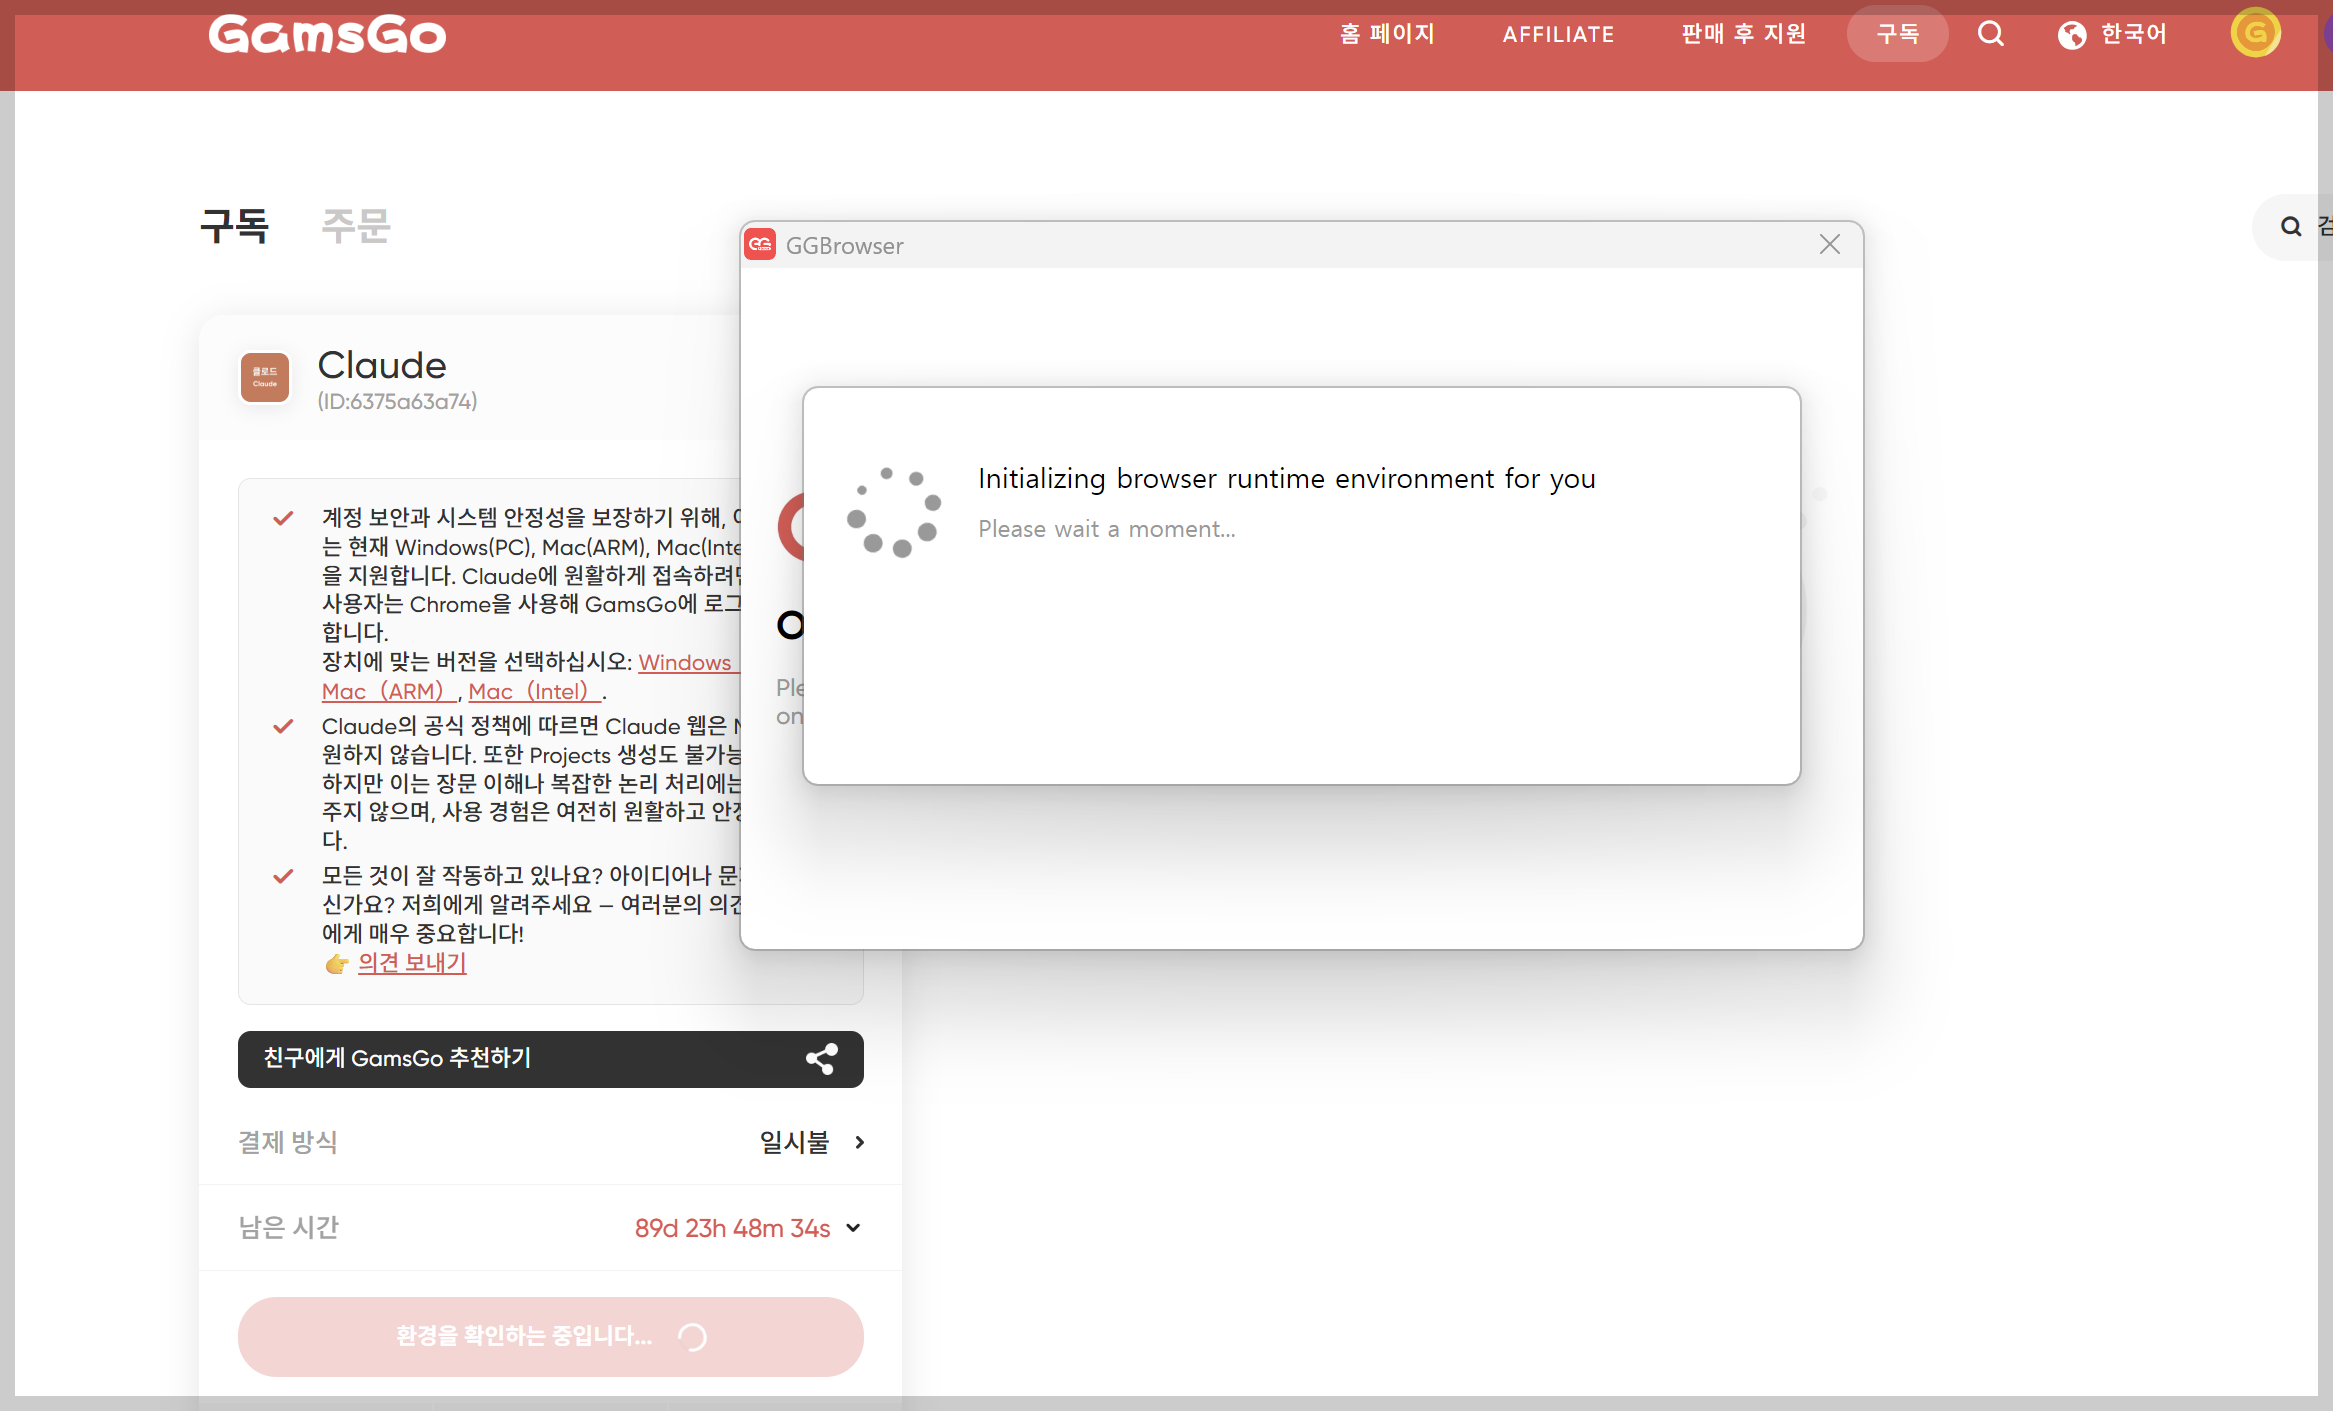2333x1411 pixels.
Task: Switch to the 주문 tab
Action: [x=355, y=226]
